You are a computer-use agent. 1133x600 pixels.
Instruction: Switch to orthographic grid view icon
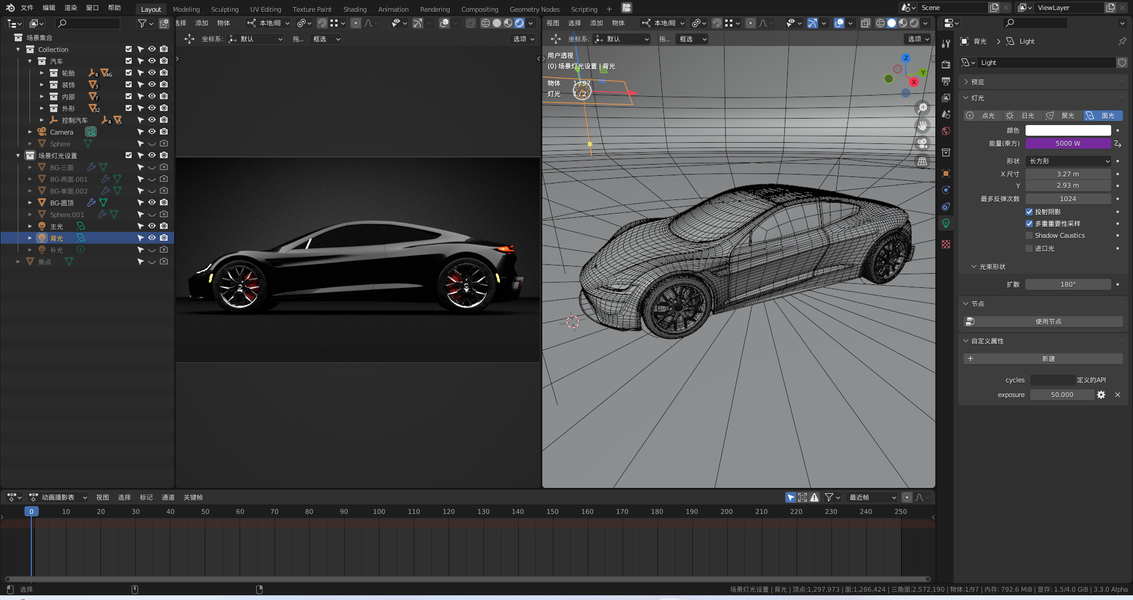tap(921, 162)
